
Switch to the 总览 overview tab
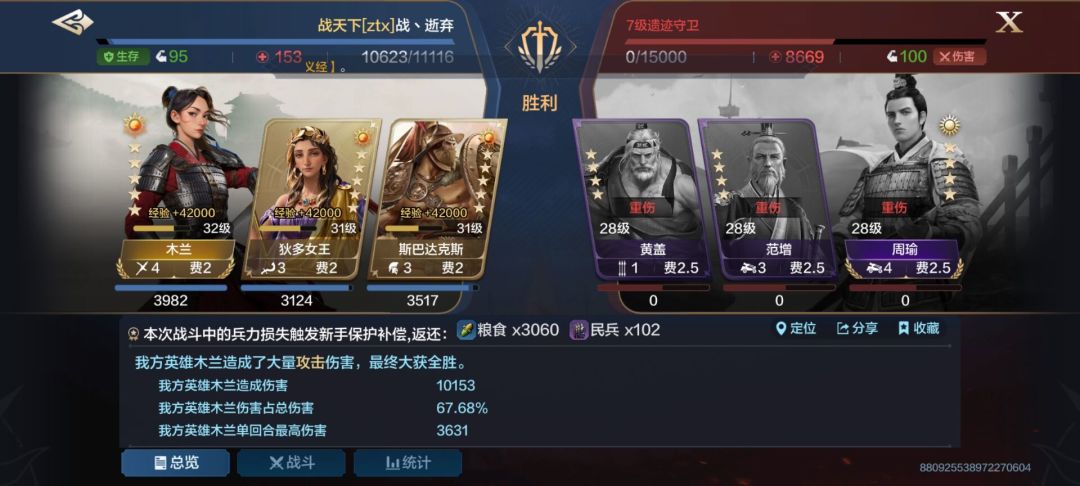(176, 463)
